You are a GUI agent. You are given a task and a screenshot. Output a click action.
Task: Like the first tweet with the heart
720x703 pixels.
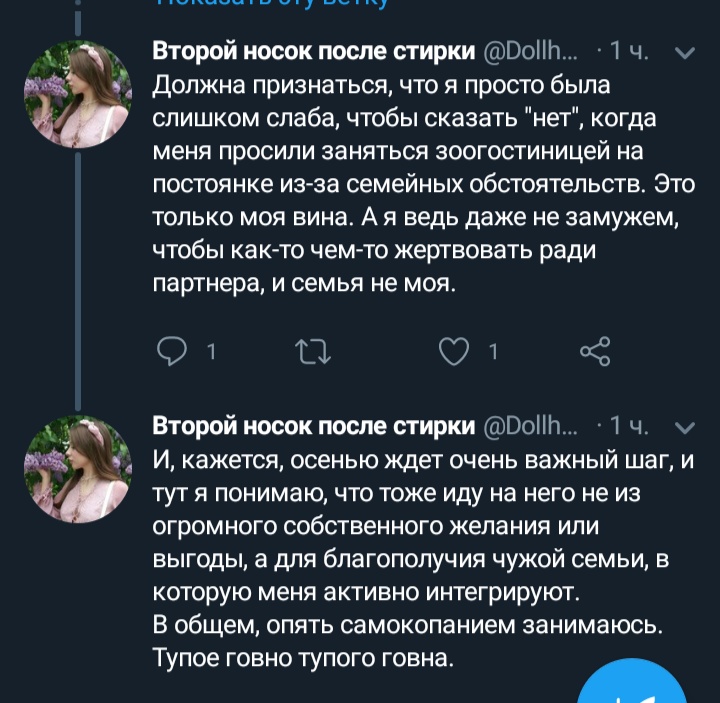point(456,350)
